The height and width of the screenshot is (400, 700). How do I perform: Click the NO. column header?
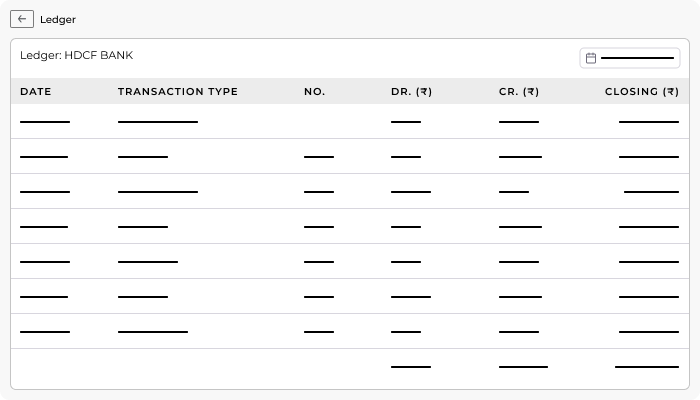point(315,92)
